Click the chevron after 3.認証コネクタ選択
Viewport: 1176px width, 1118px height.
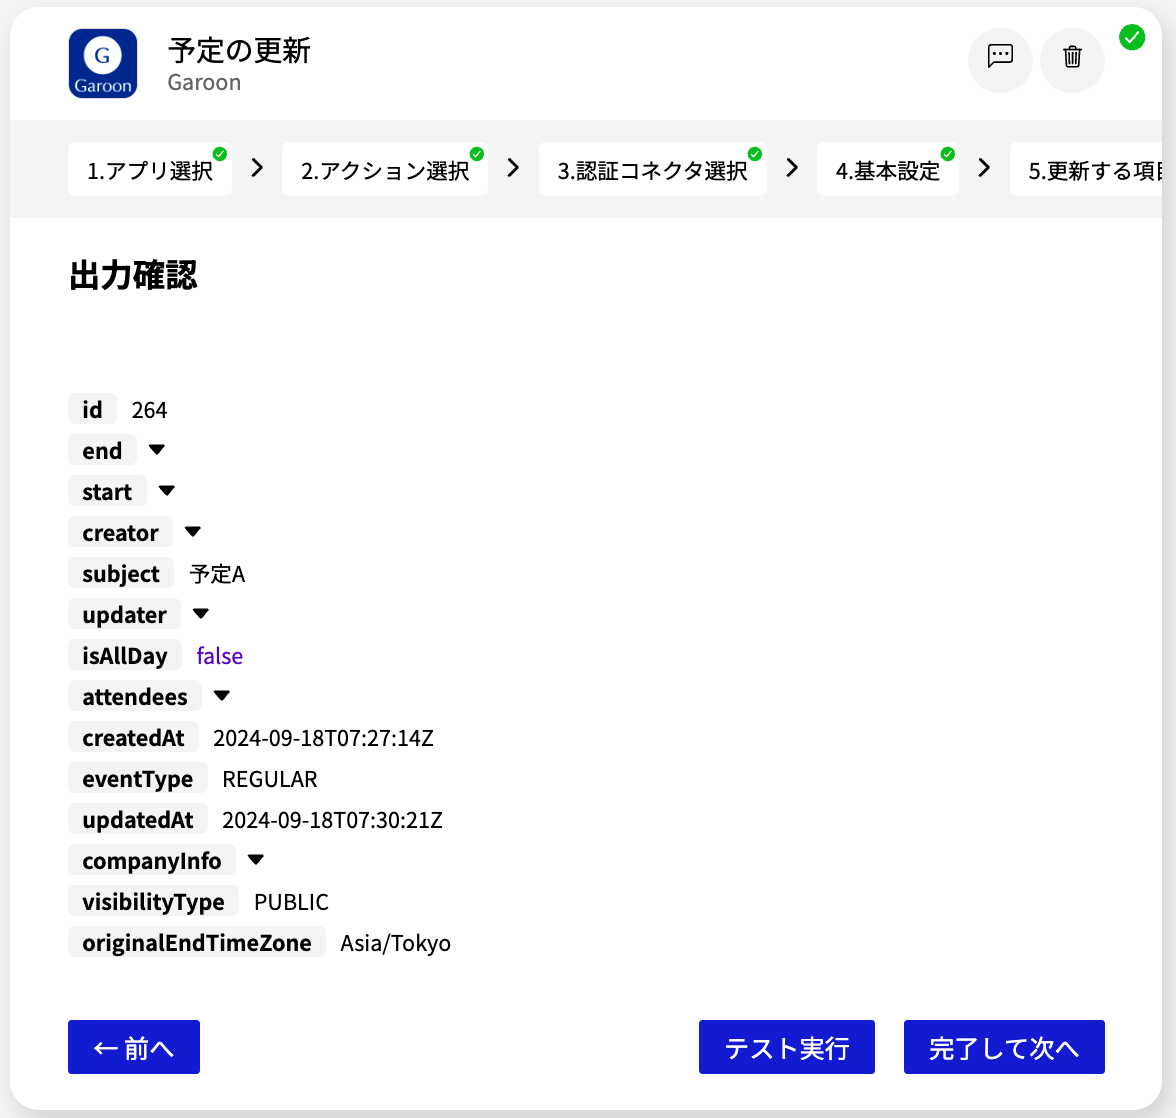coord(792,168)
